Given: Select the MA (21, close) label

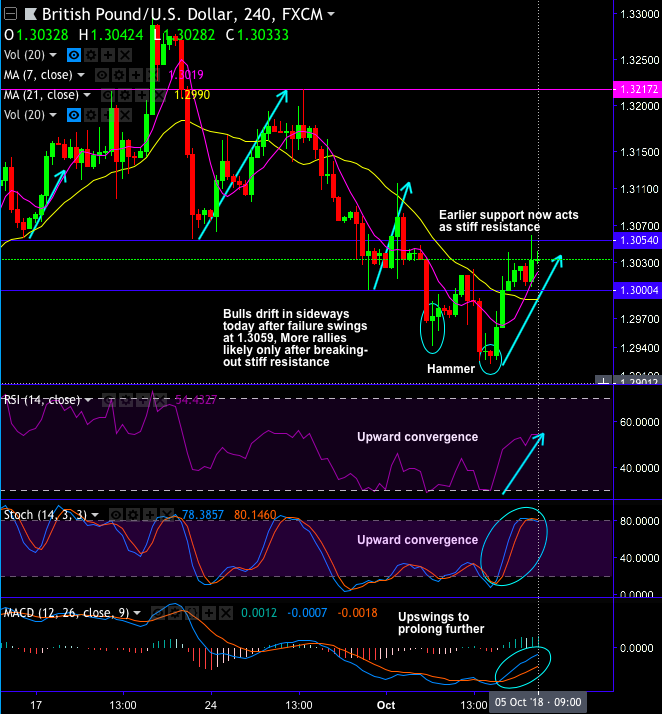Looking at the screenshot, I should (41, 95).
